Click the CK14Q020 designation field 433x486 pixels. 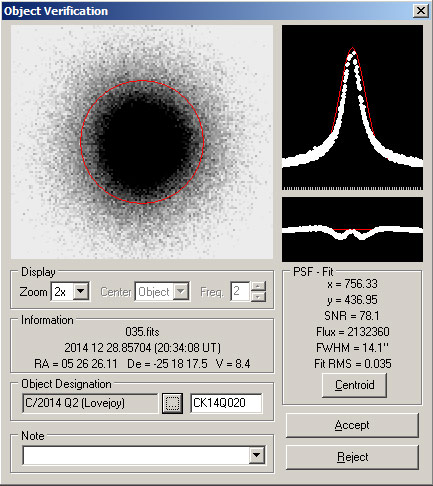pos(226,403)
